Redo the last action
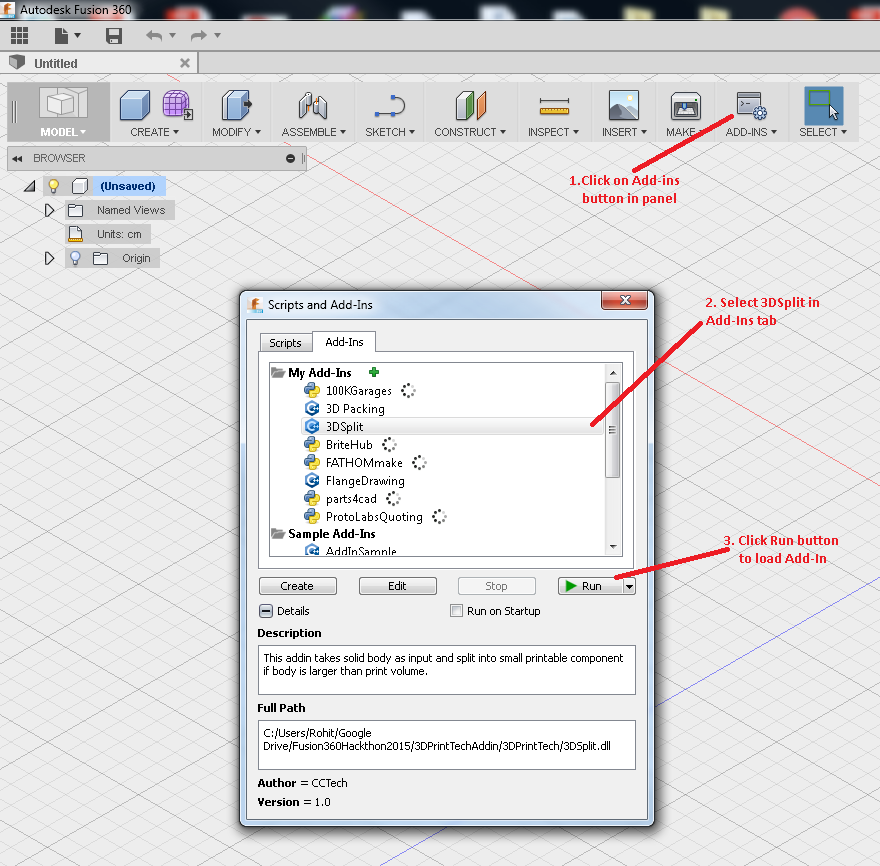Image resolution: width=880 pixels, height=866 pixels. 198,36
